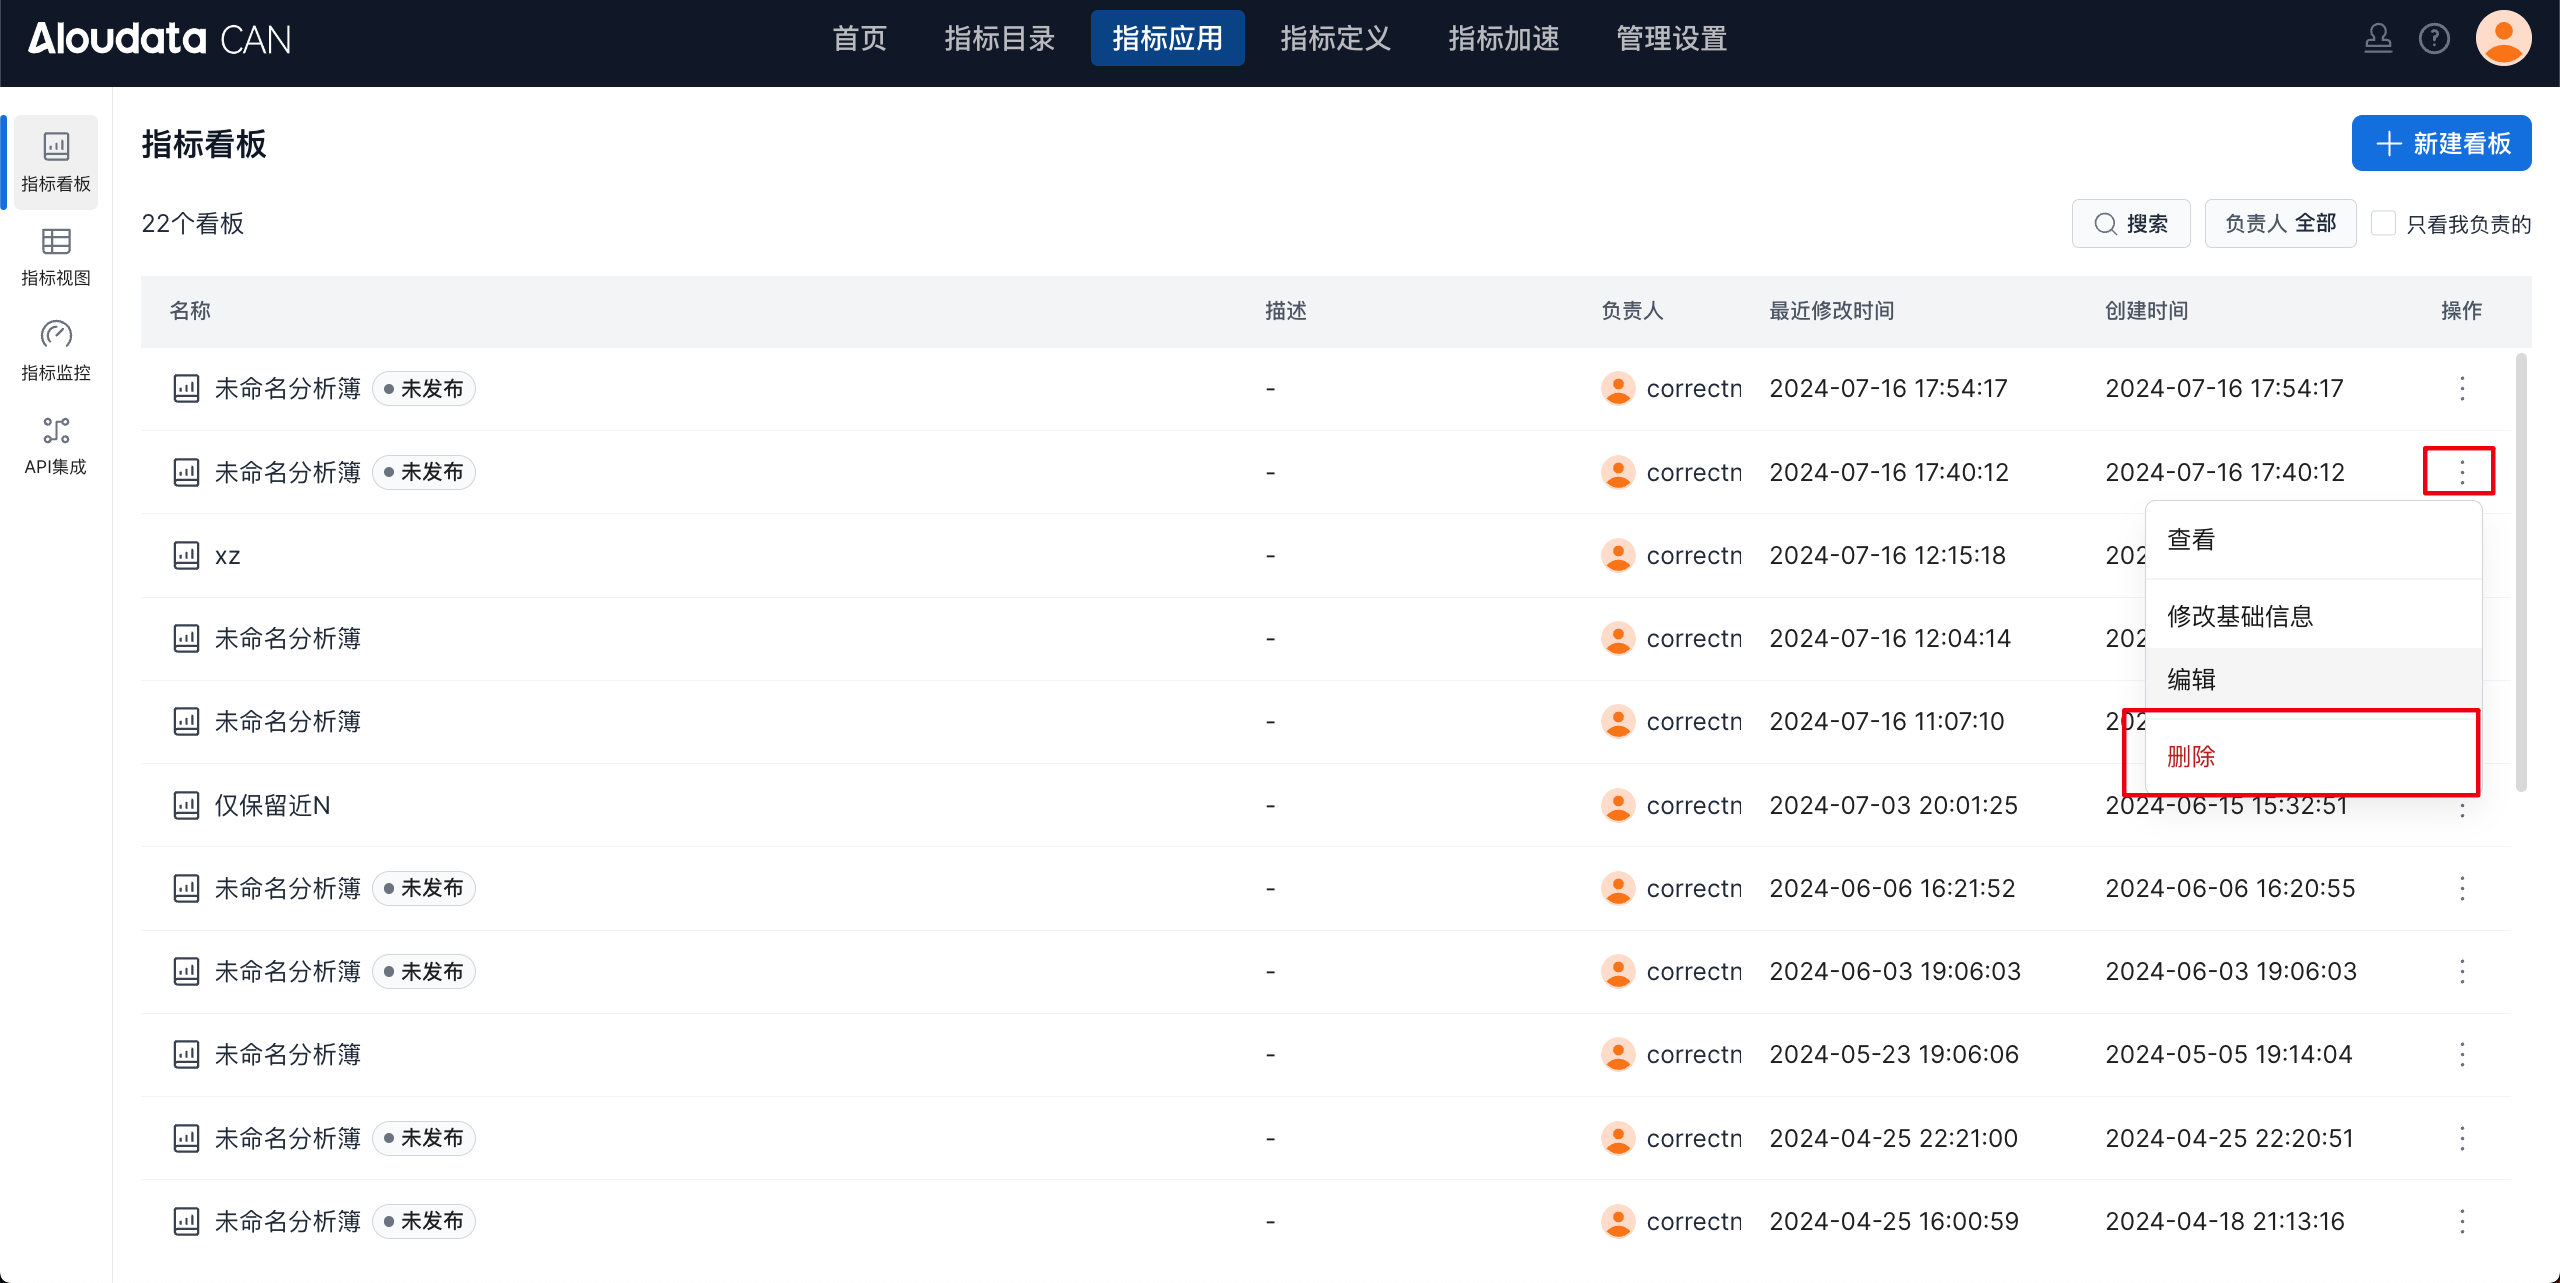The height and width of the screenshot is (1283, 2560).
Task: Enable the 只看我负责的 checkbox
Action: pos(2384,223)
